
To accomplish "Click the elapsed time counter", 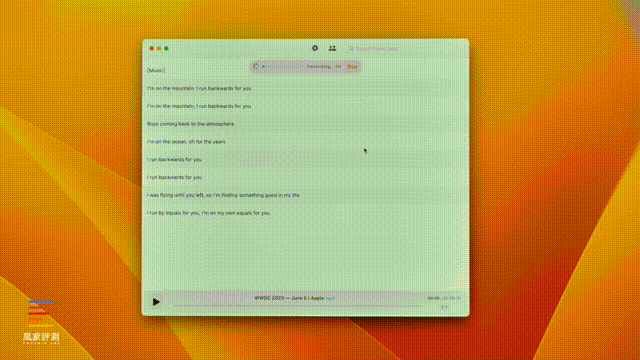I will point(433,298).
